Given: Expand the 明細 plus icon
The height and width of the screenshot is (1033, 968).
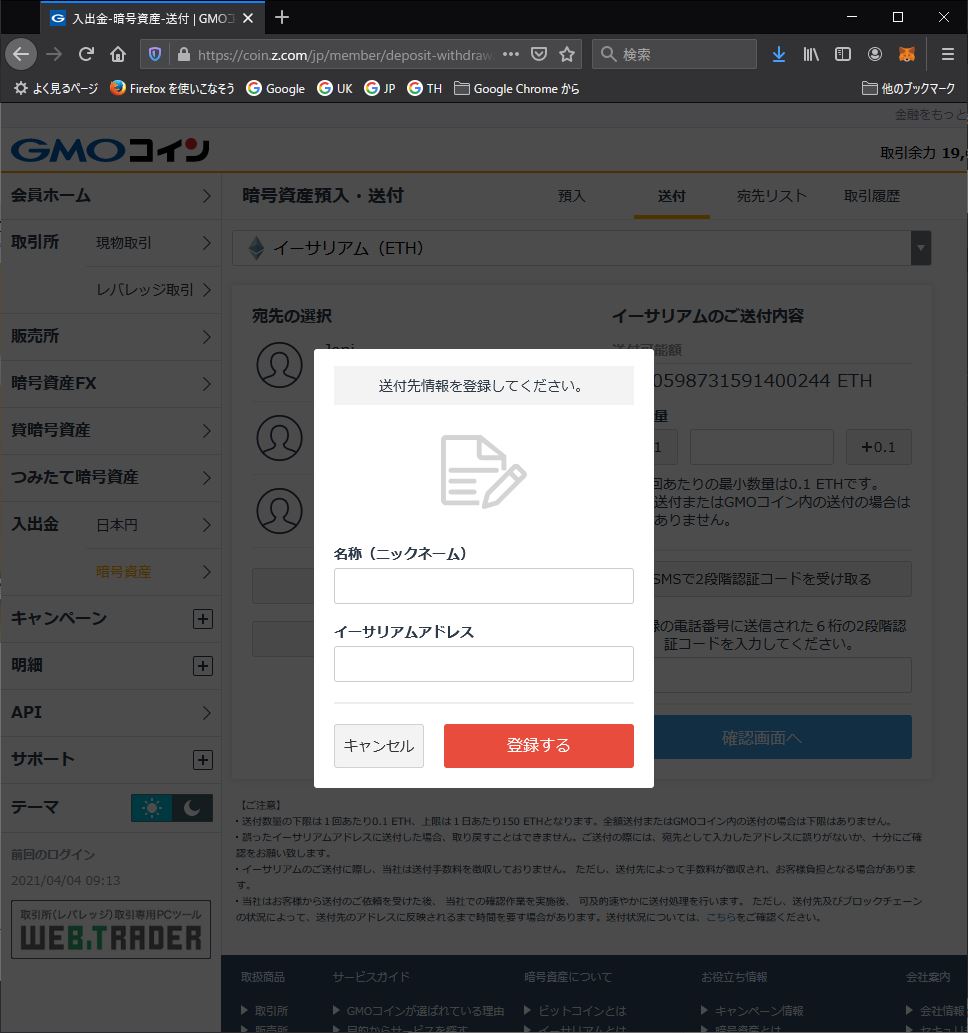Looking at the screenshot, I should (202, 665).
